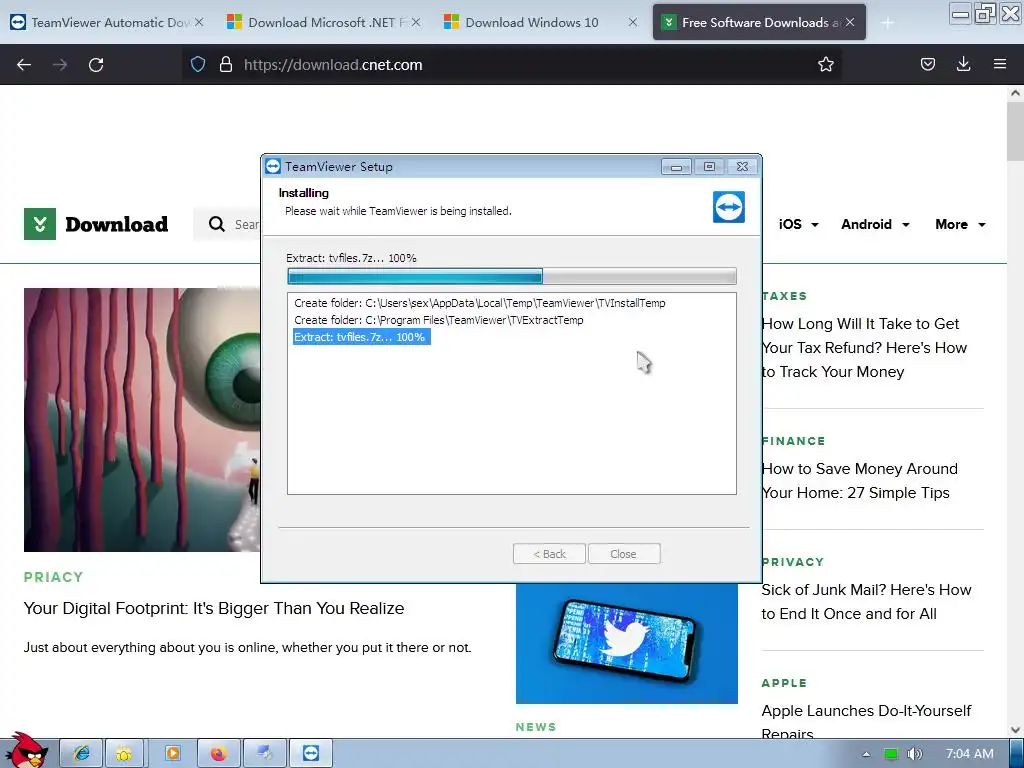Go back using the browser back arrow
The image size is (1024, 768).
24,65
